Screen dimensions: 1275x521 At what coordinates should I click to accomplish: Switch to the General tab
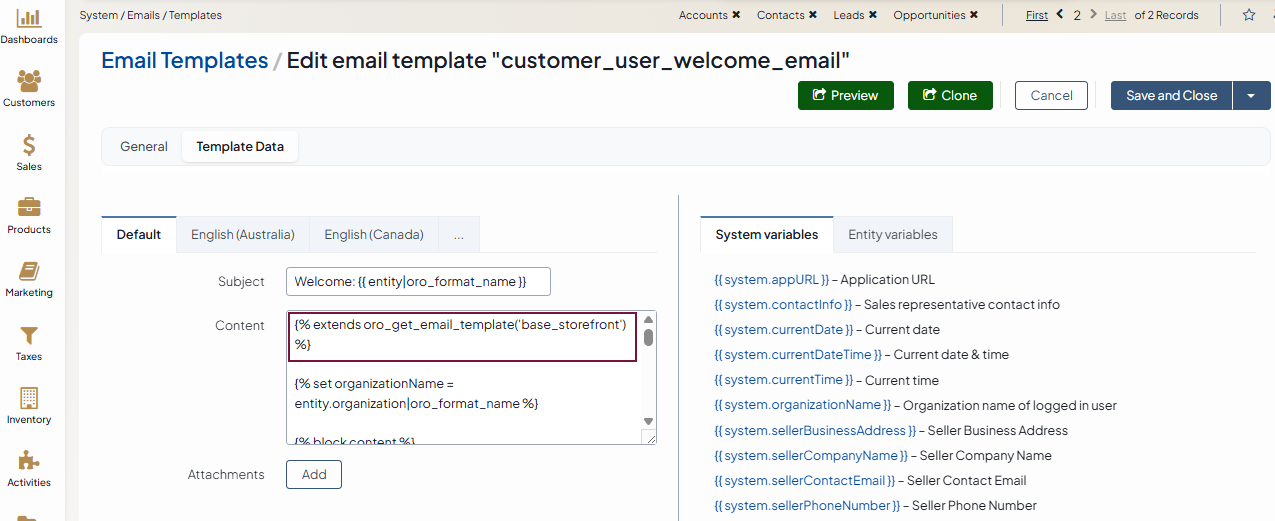tap(144, 147)
